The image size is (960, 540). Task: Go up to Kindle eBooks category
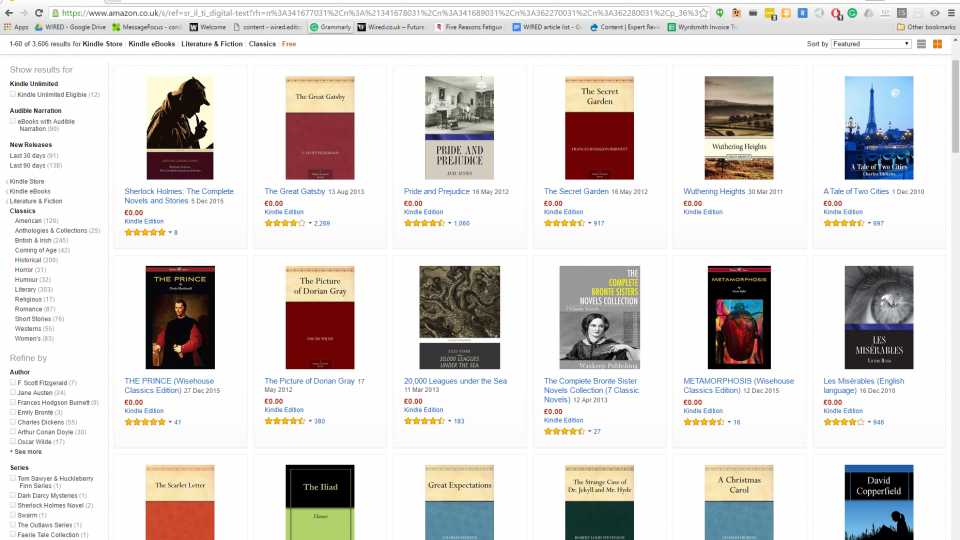[29, 191]
